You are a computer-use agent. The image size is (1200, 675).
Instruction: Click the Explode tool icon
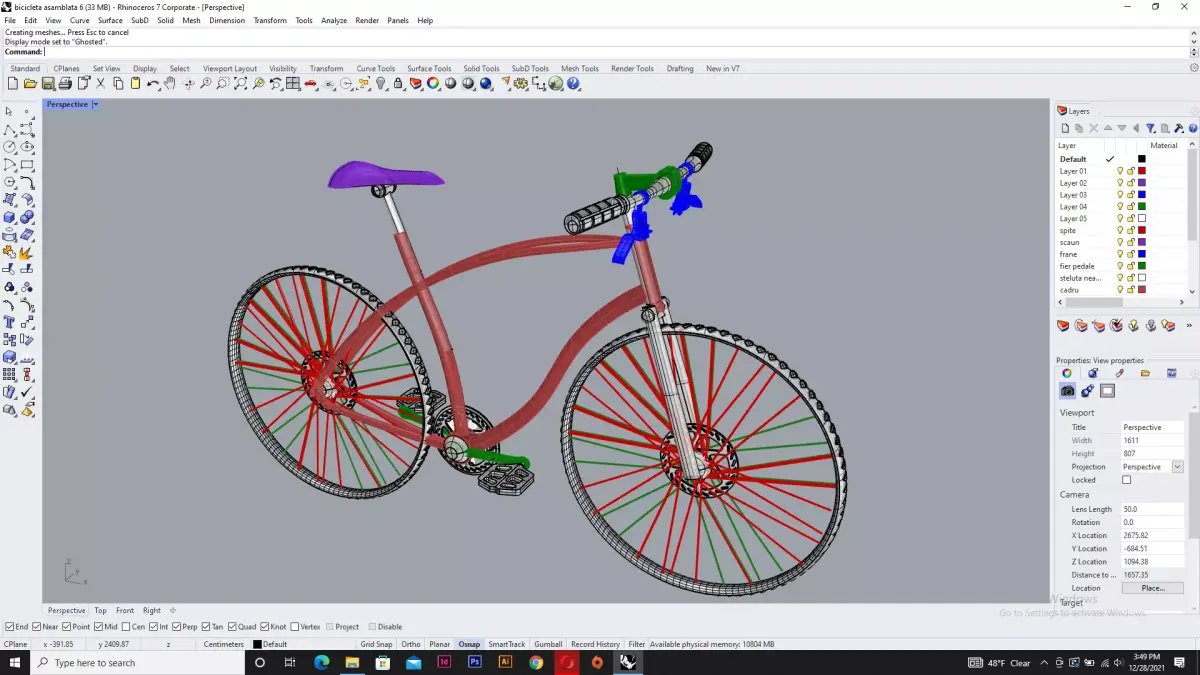pyautogui.click(x=27, y=253)
